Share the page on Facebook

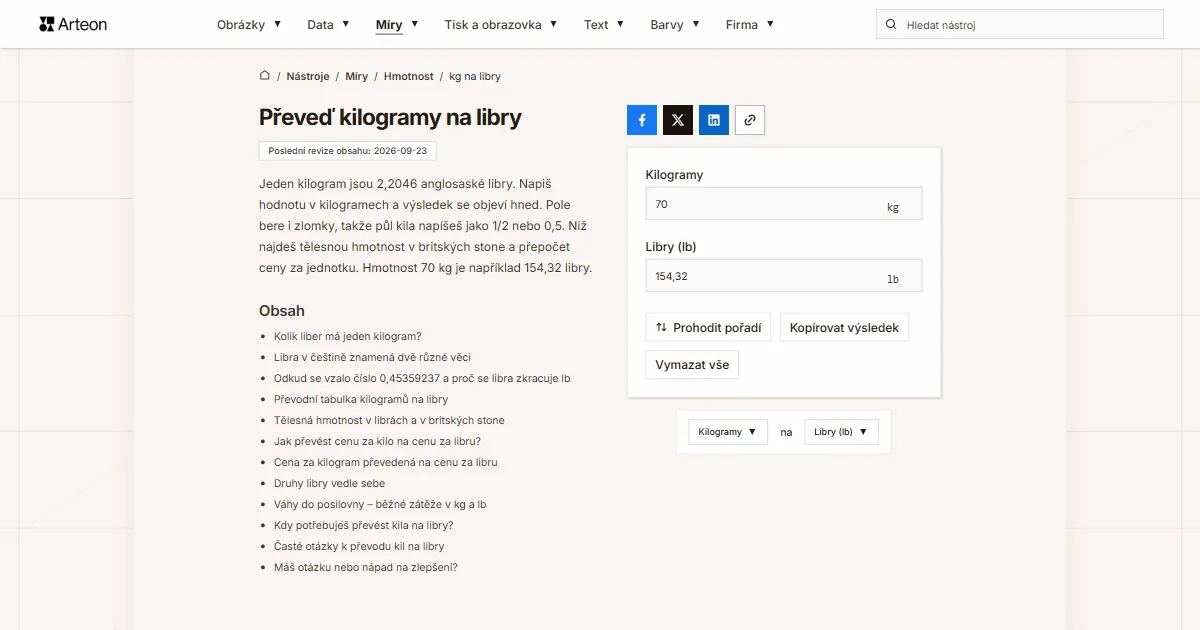[x=642, y=120]
